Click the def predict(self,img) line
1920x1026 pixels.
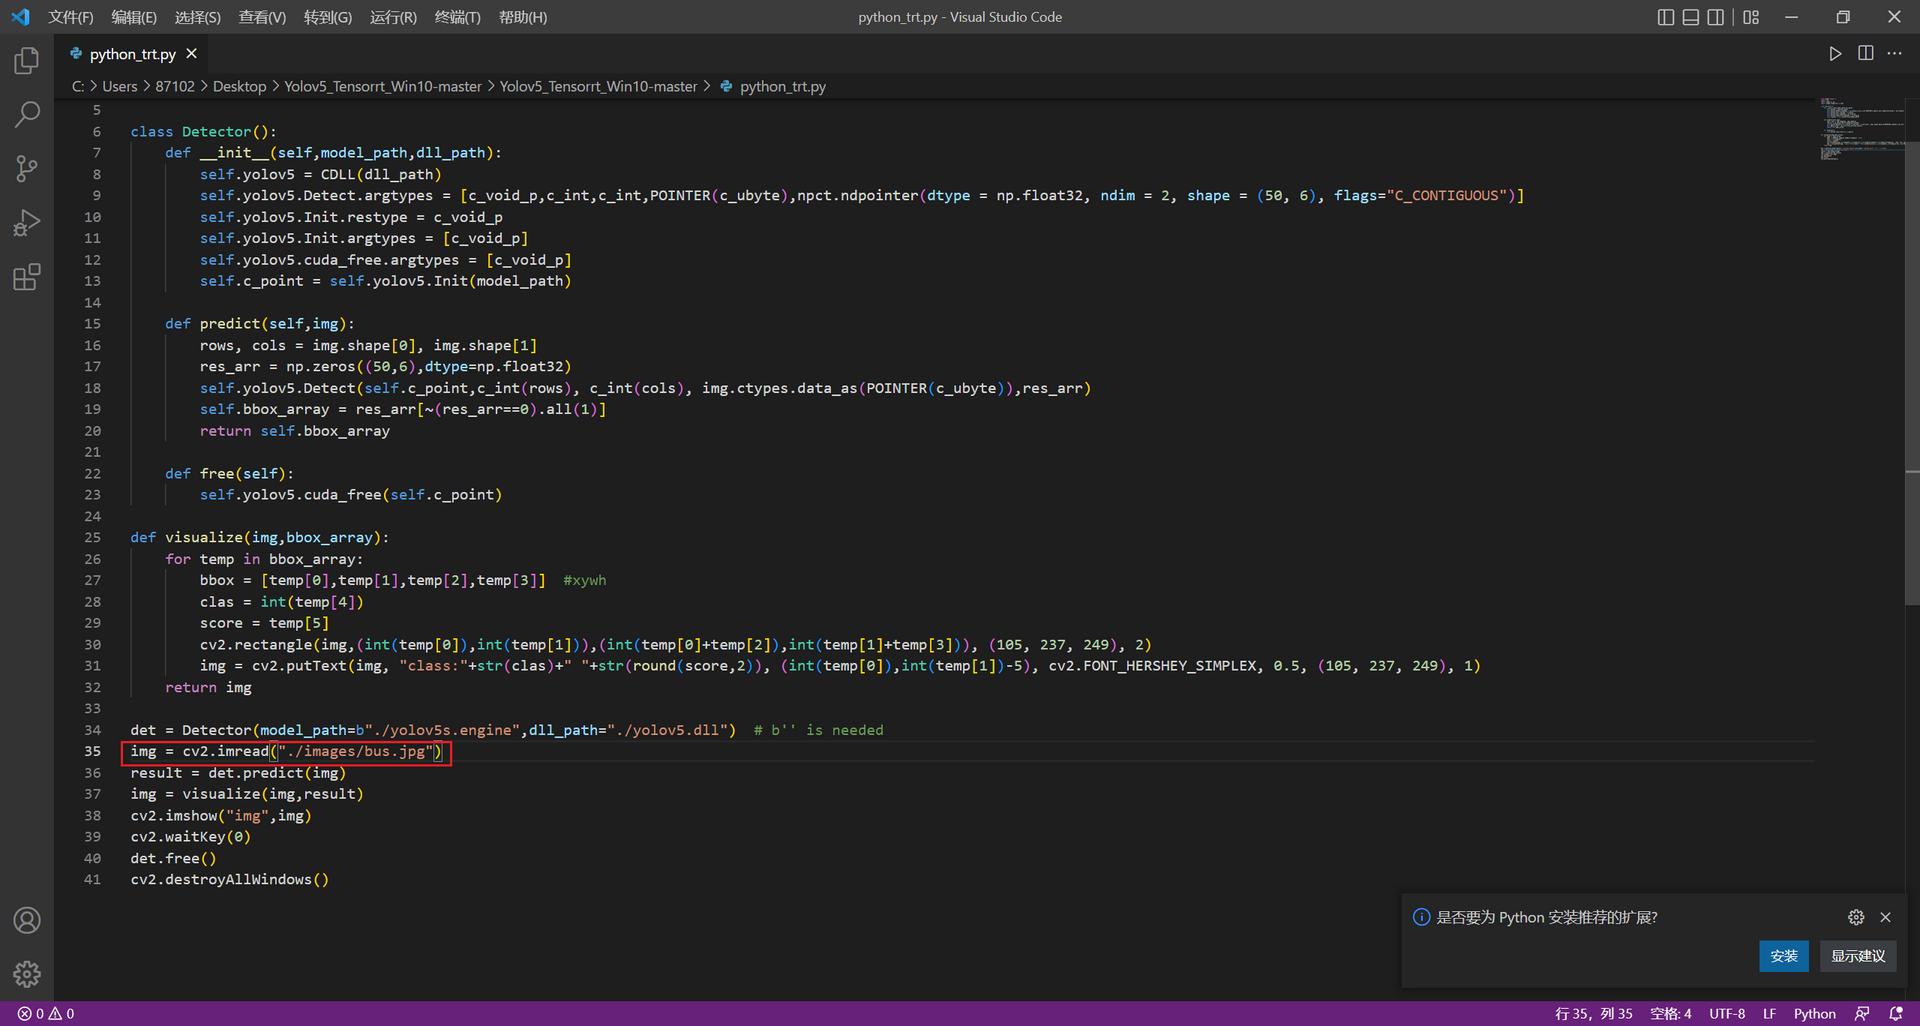coord(259,323)
